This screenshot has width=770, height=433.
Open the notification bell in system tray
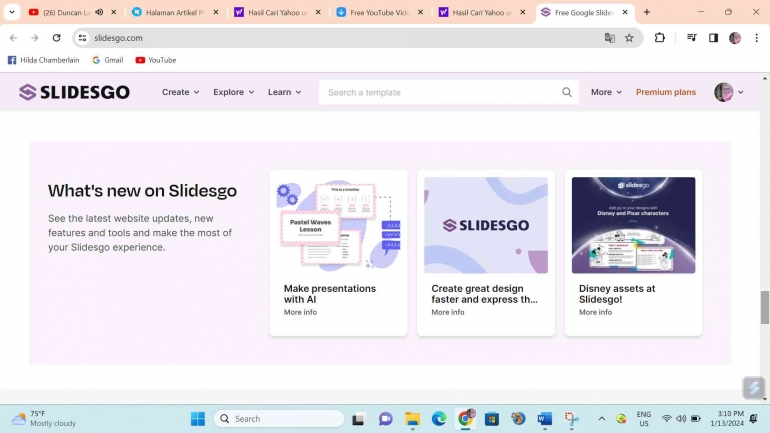point(754,419)
